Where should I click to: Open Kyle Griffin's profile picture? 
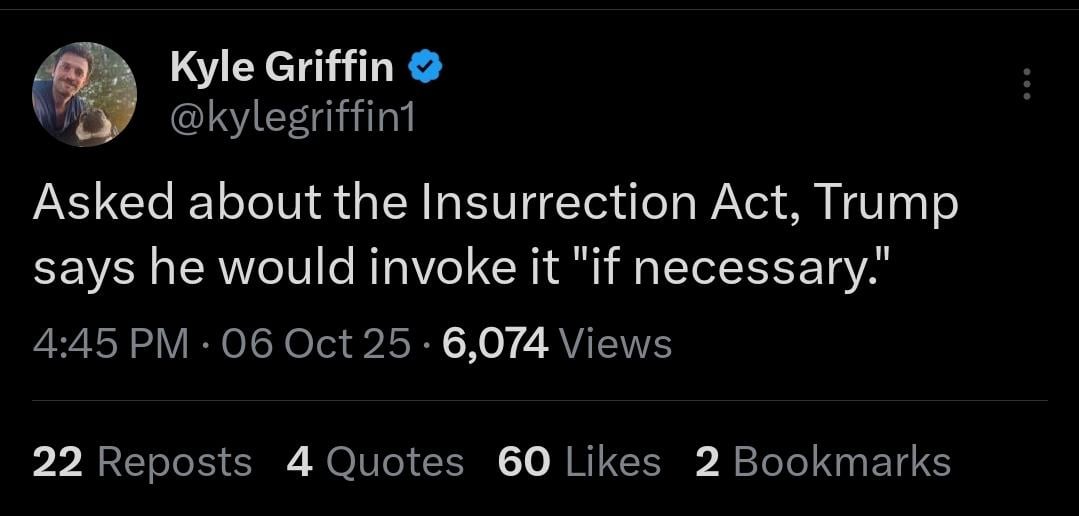tap(84, 95)
